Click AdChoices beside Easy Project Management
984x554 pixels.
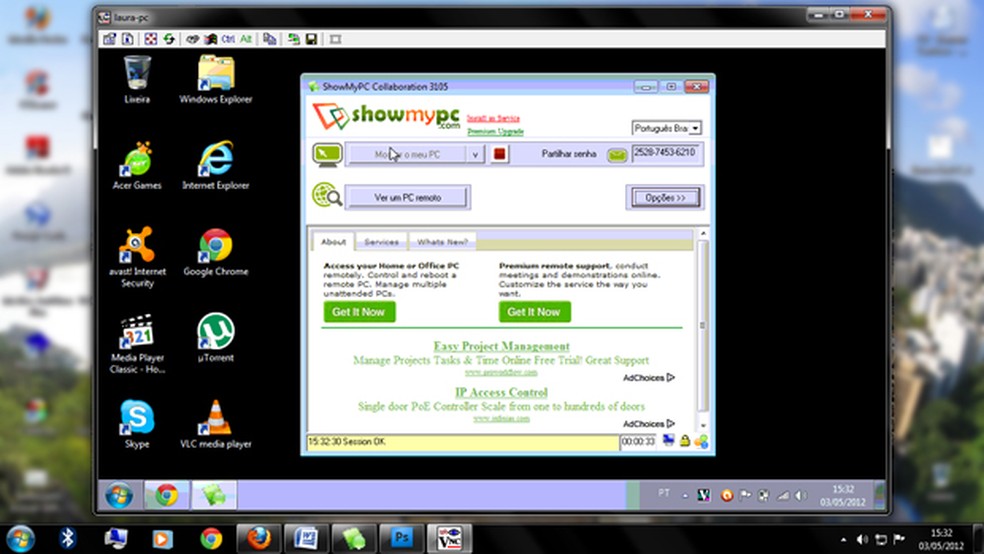pos(649,378)
